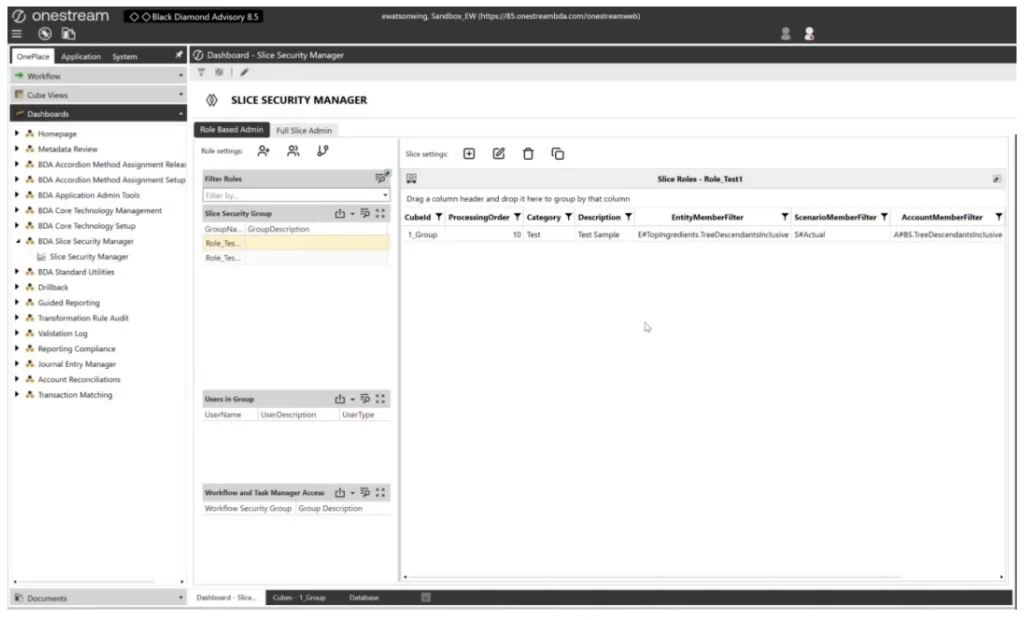This screenshot has height=620, width=1024.
Task: Open the Journal Entry Manager dashboard group
Action: (76, 365)
